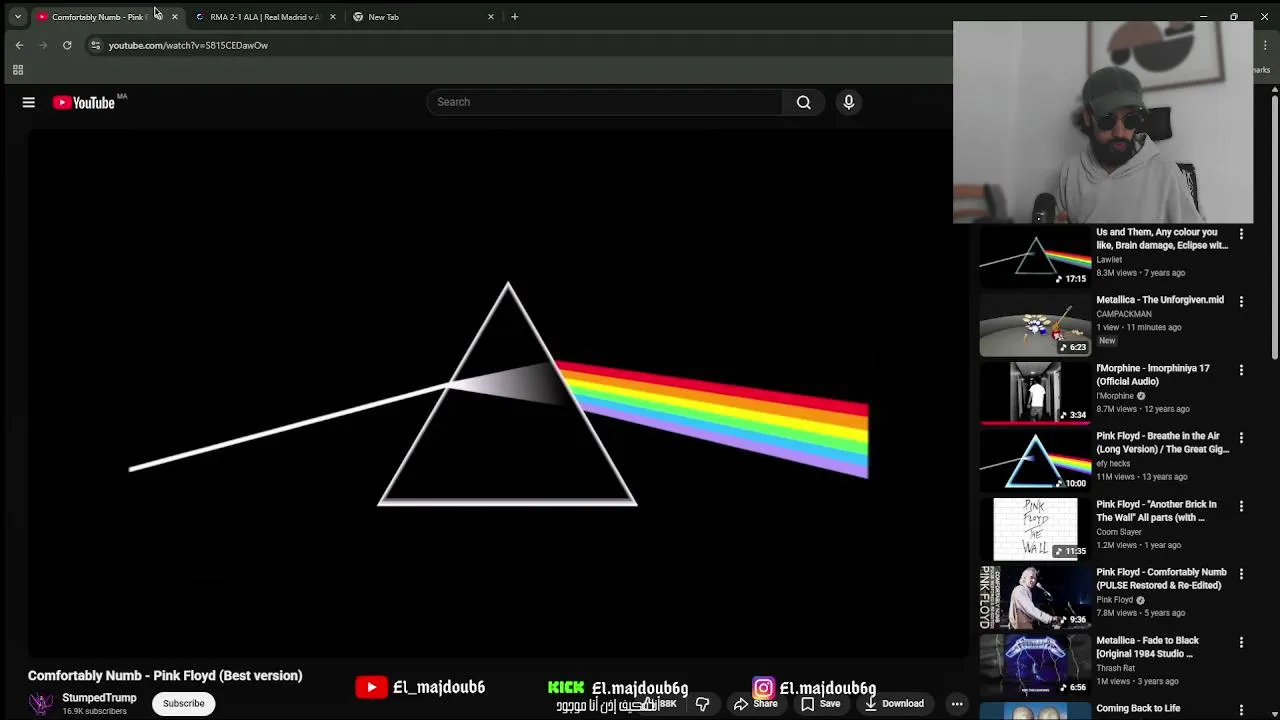Click channel name Lawliet
Image resolution: width=1280 pixels, height=720 pixels.
coord(1109,260)
